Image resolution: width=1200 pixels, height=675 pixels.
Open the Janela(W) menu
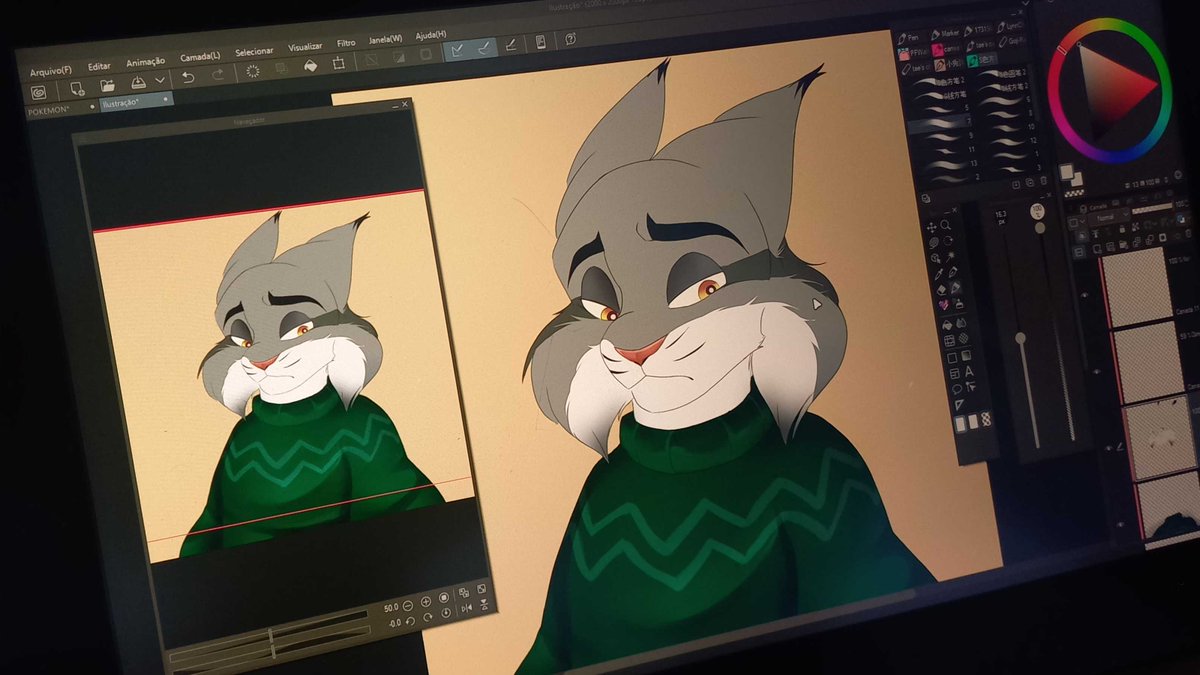click(385, 40)
